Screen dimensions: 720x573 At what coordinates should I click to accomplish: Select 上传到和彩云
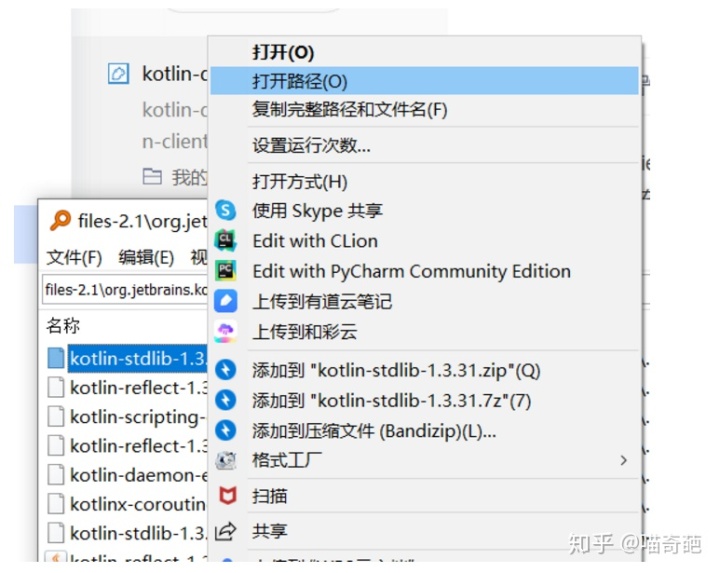(x=424, y=332)
